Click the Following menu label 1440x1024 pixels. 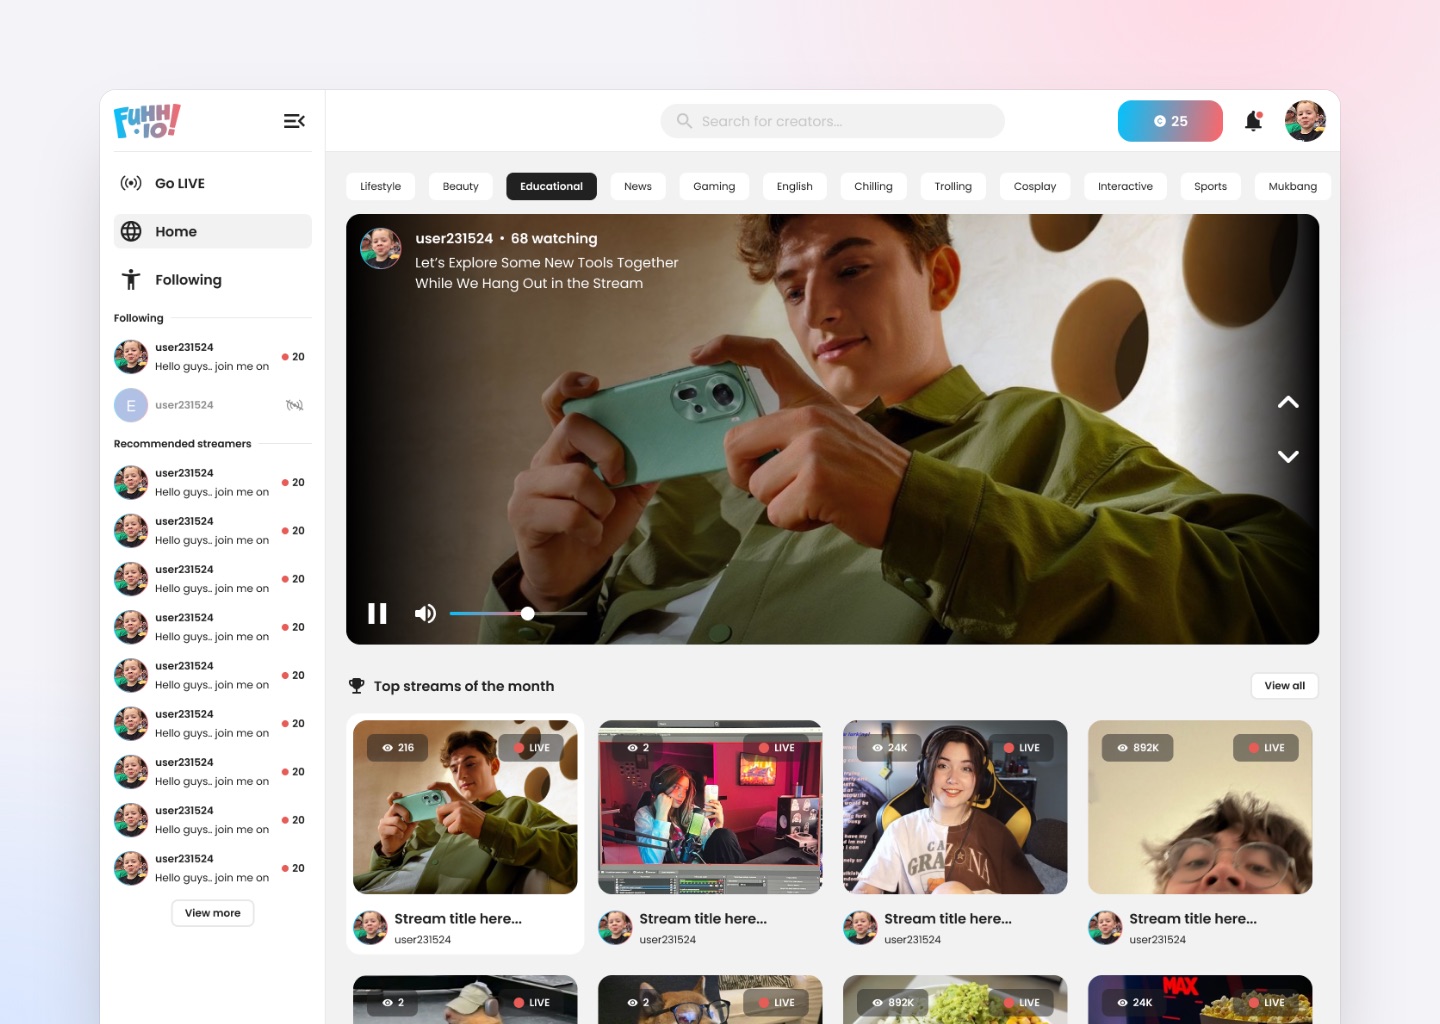click(188, 280)
